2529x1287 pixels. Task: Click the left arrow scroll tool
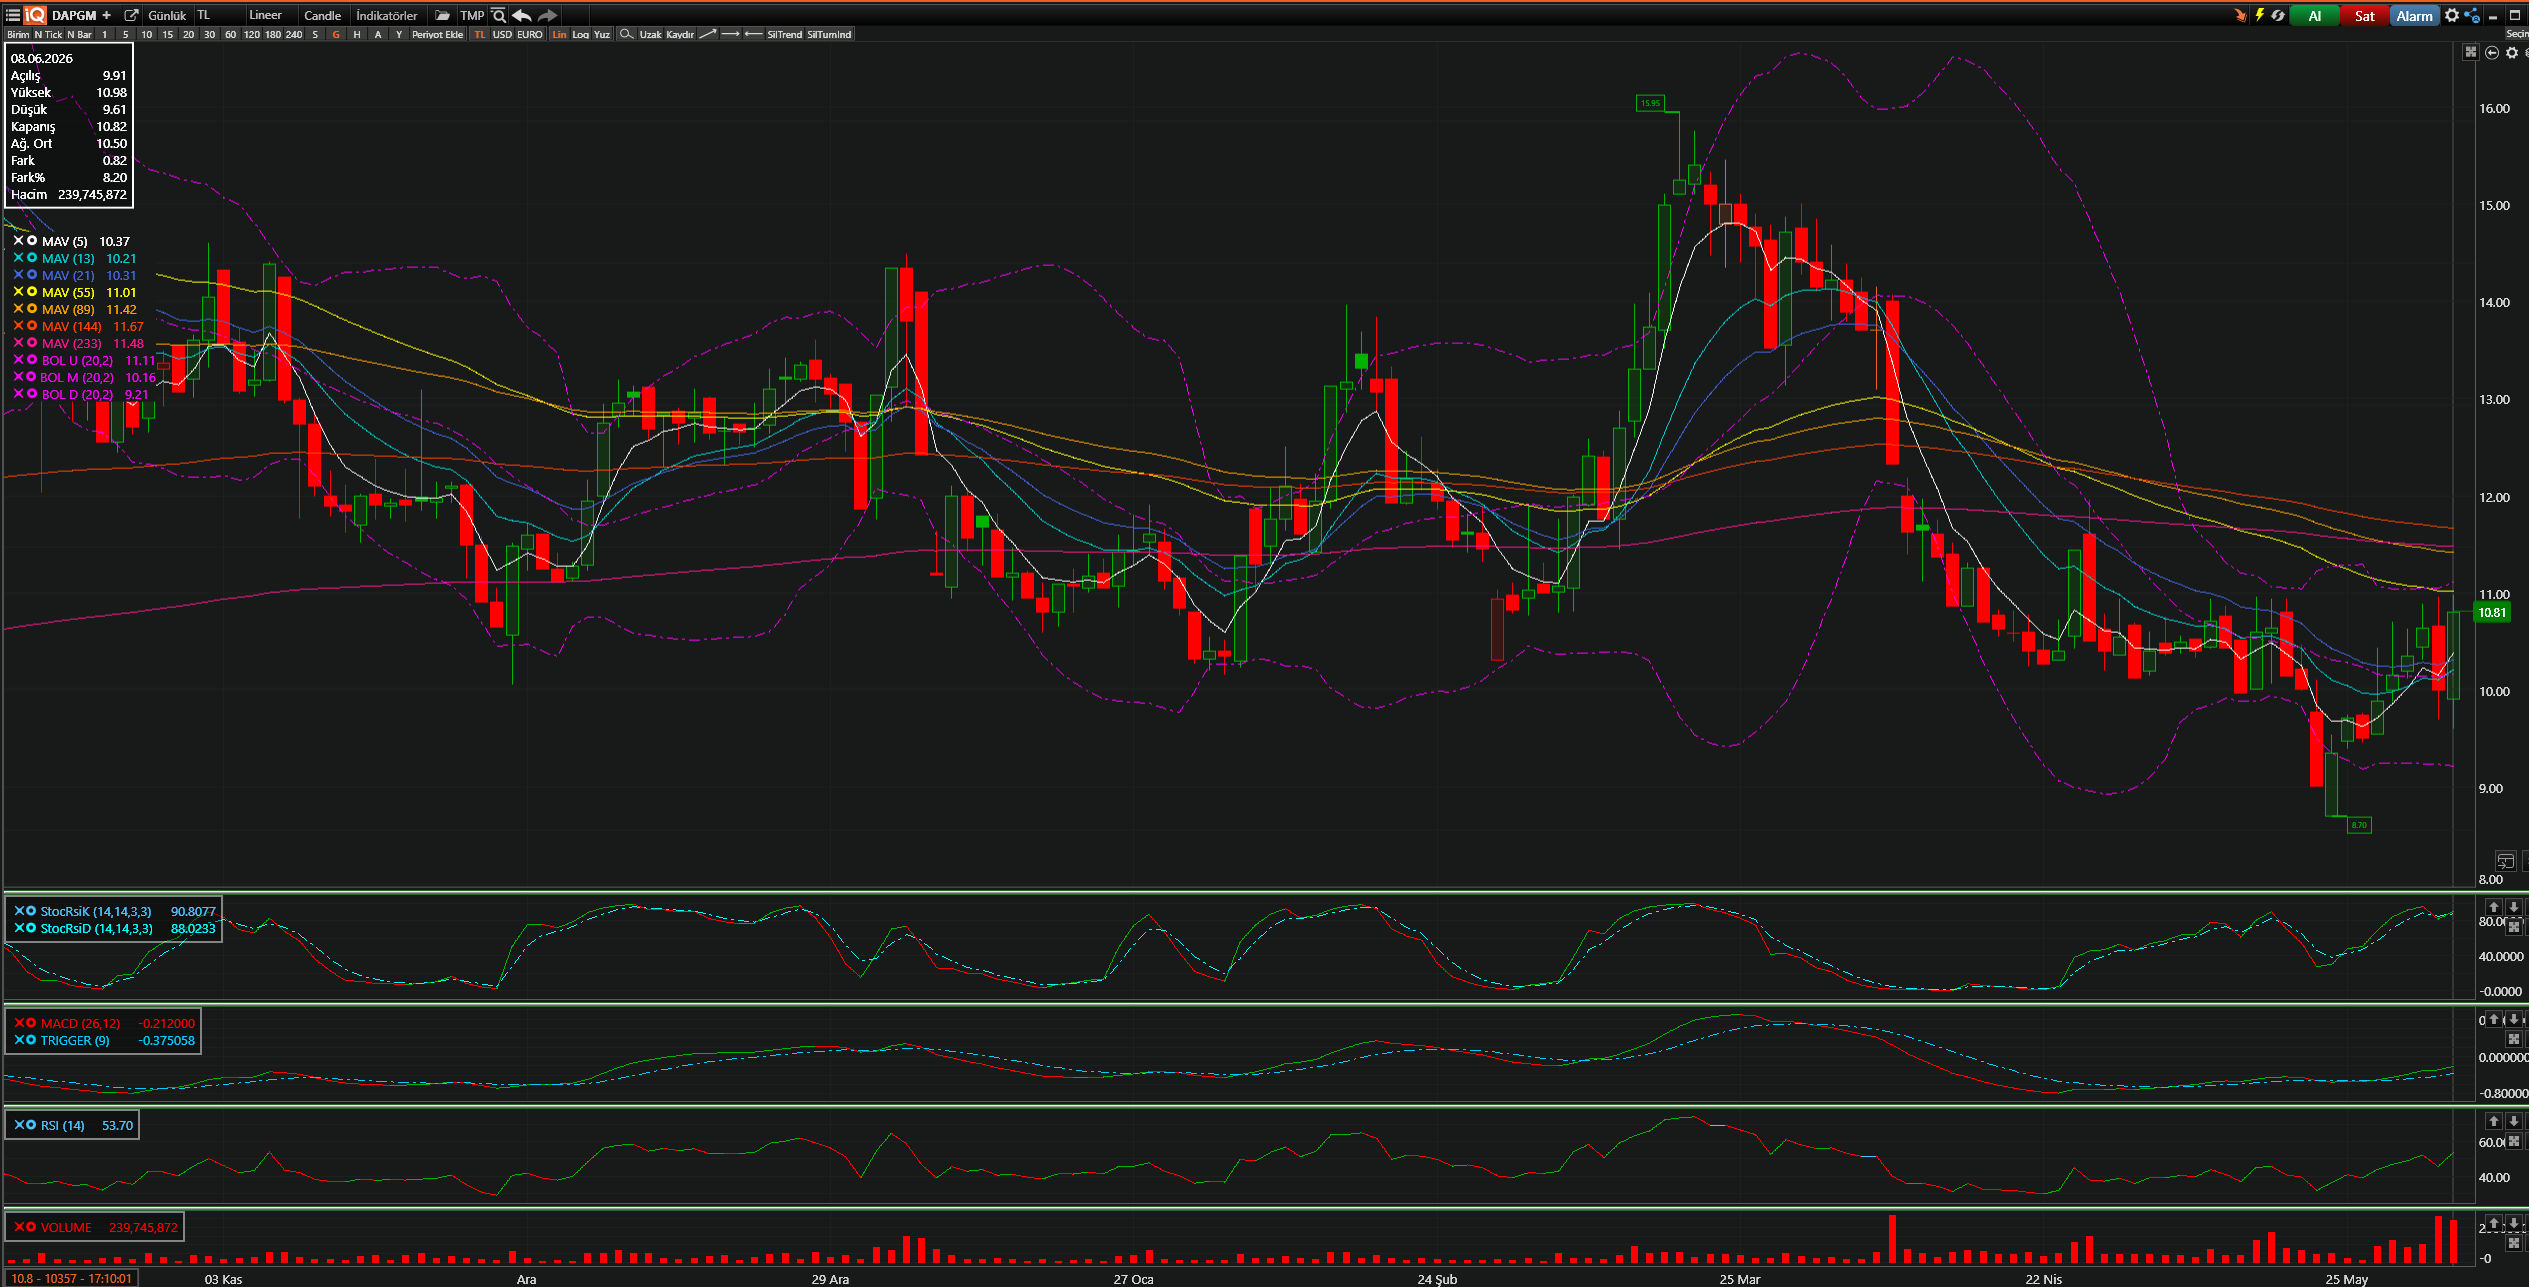pyautogui.click(x=753, y=34)
